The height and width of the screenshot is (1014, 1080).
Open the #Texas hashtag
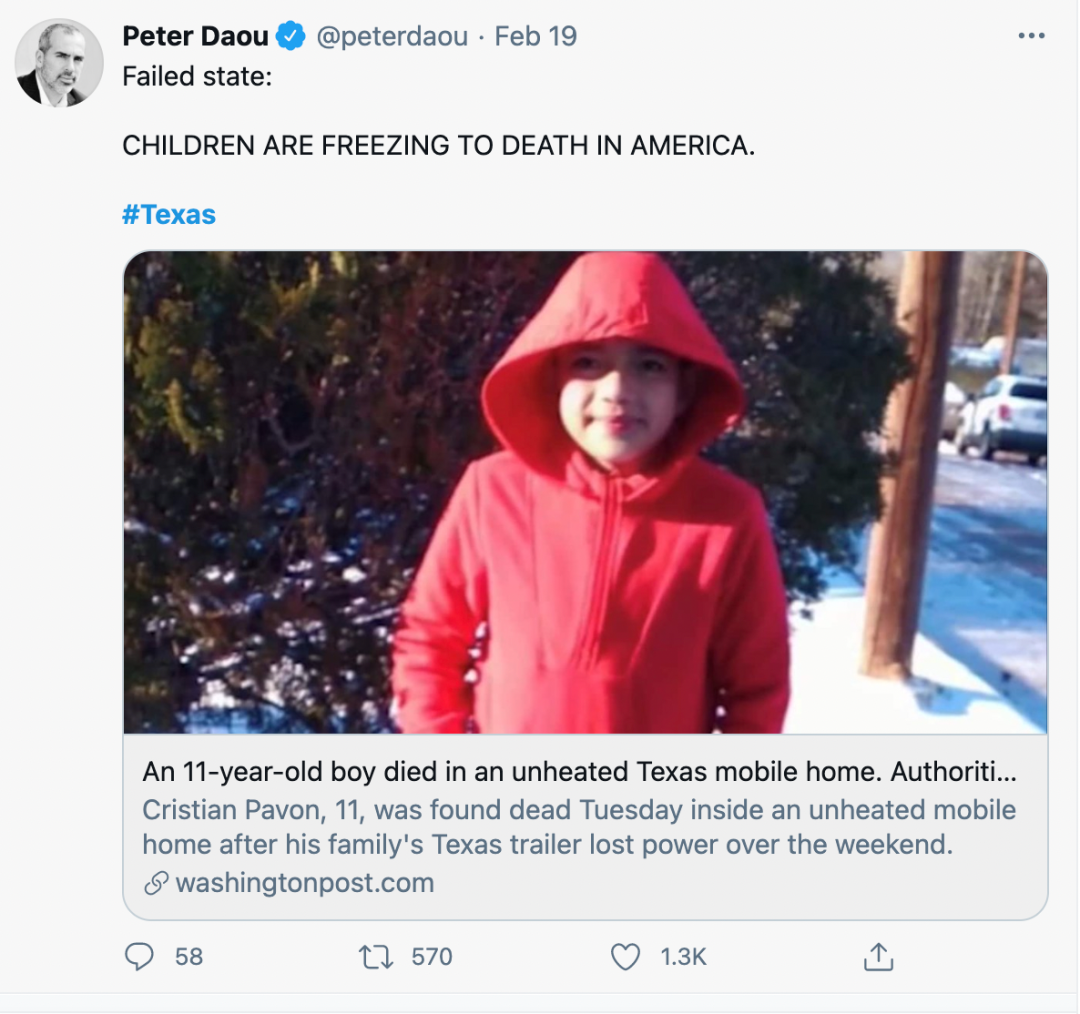(x=169, y=214)
